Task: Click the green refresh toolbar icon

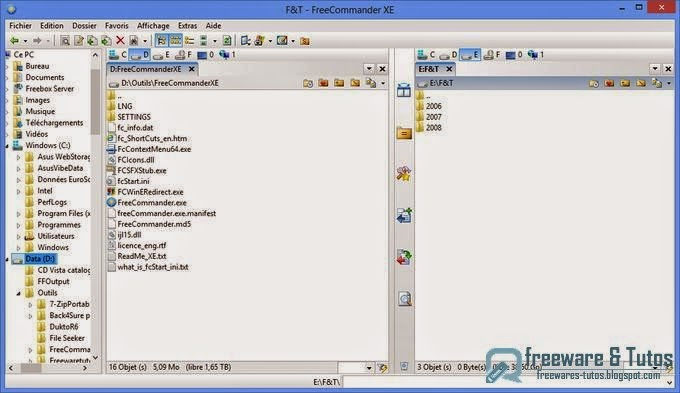Action: [226, 41]
